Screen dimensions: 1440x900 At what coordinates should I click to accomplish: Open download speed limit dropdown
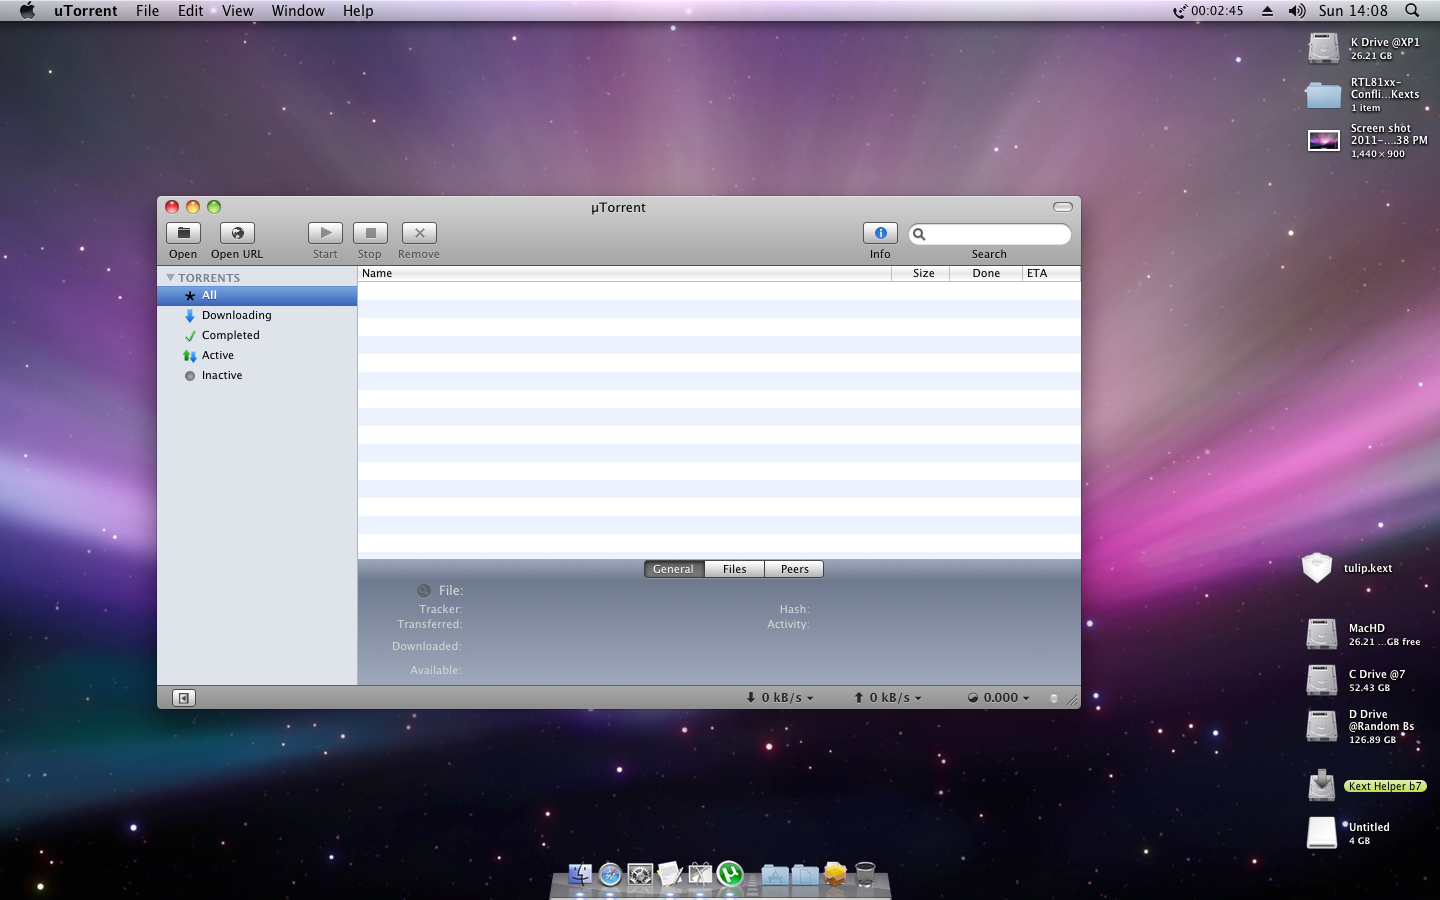coord(780,698)
